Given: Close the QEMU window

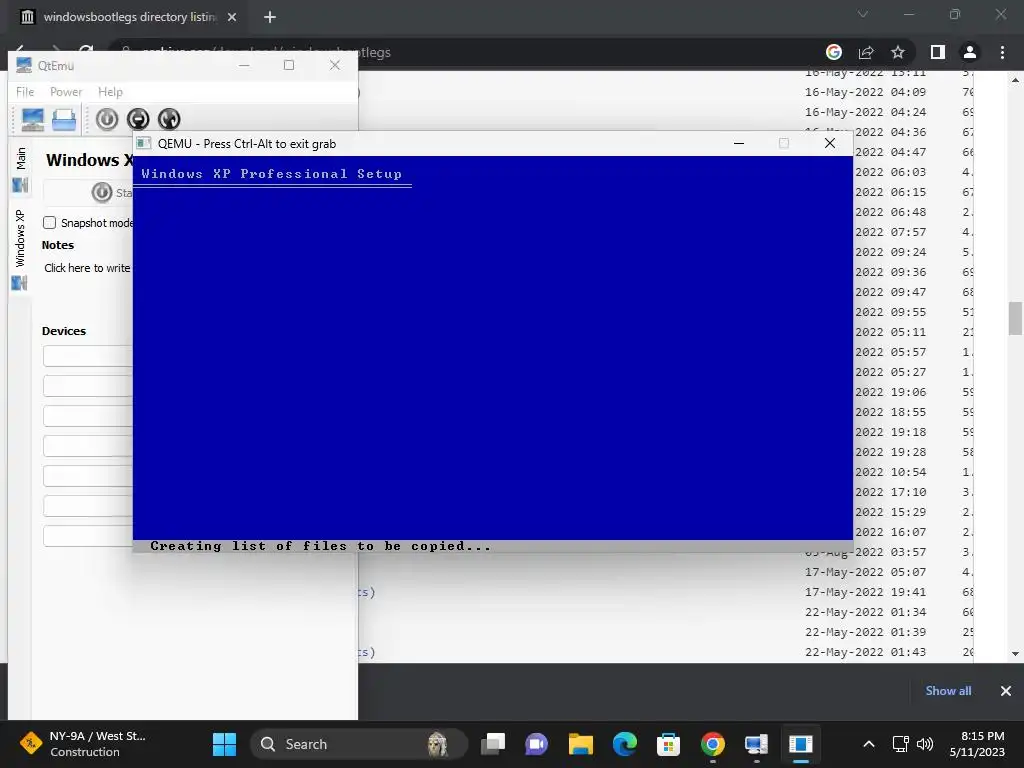Looking at the screenshot, I should 829,143.
